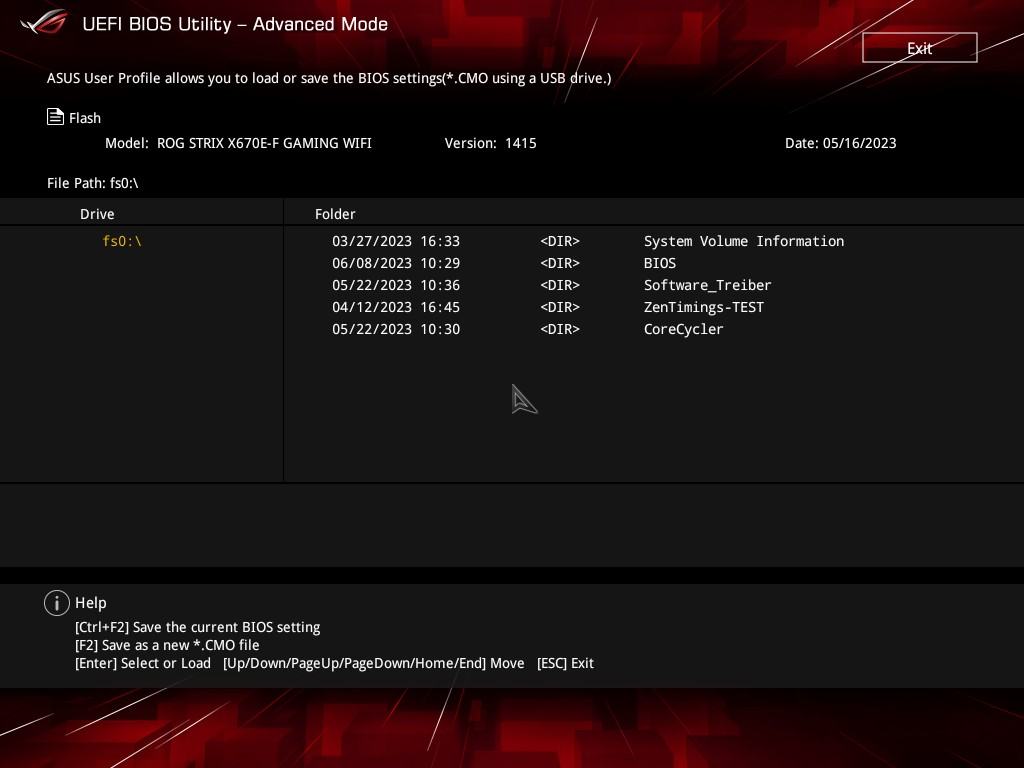Click the Ctrl+F2 save setting hint

[197, 627]
